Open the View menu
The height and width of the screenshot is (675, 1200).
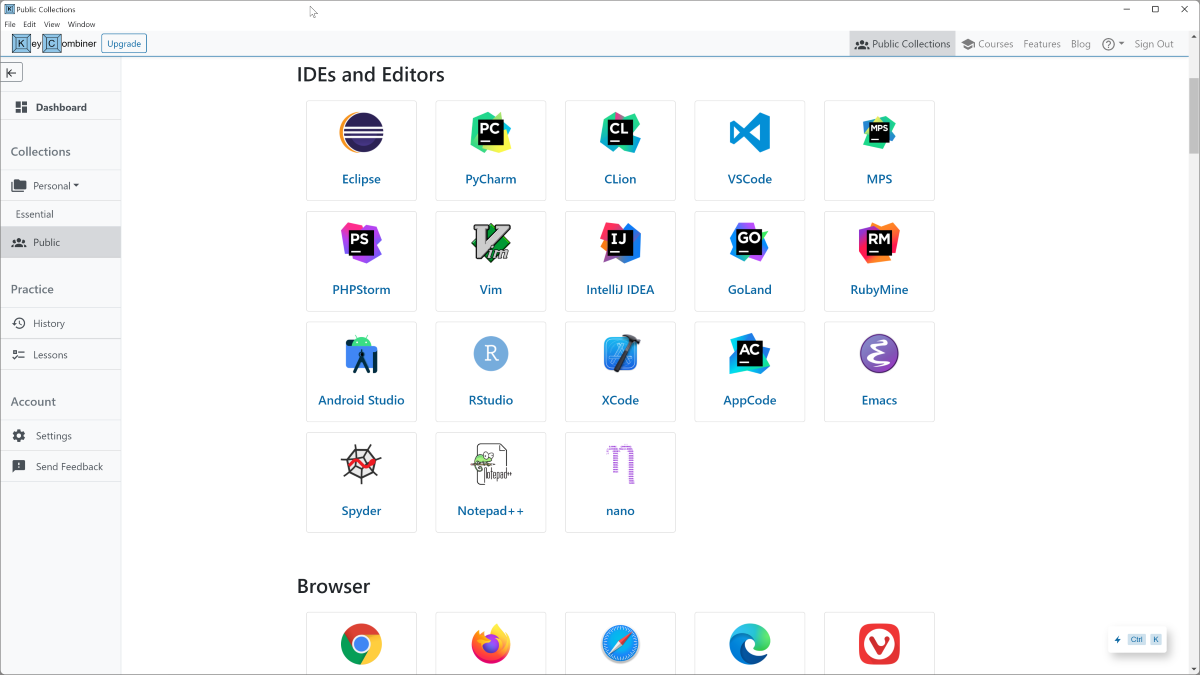(x=52, y=24)
